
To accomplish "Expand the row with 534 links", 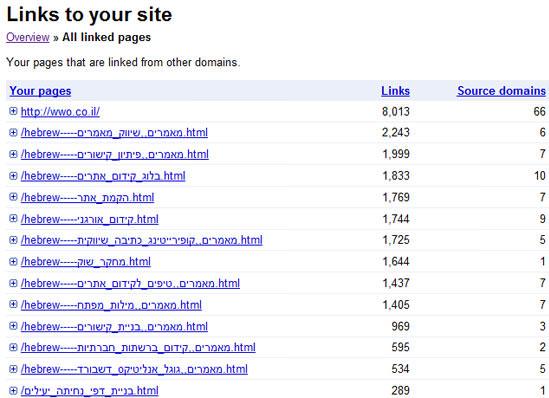I will (x=13, y=369).
